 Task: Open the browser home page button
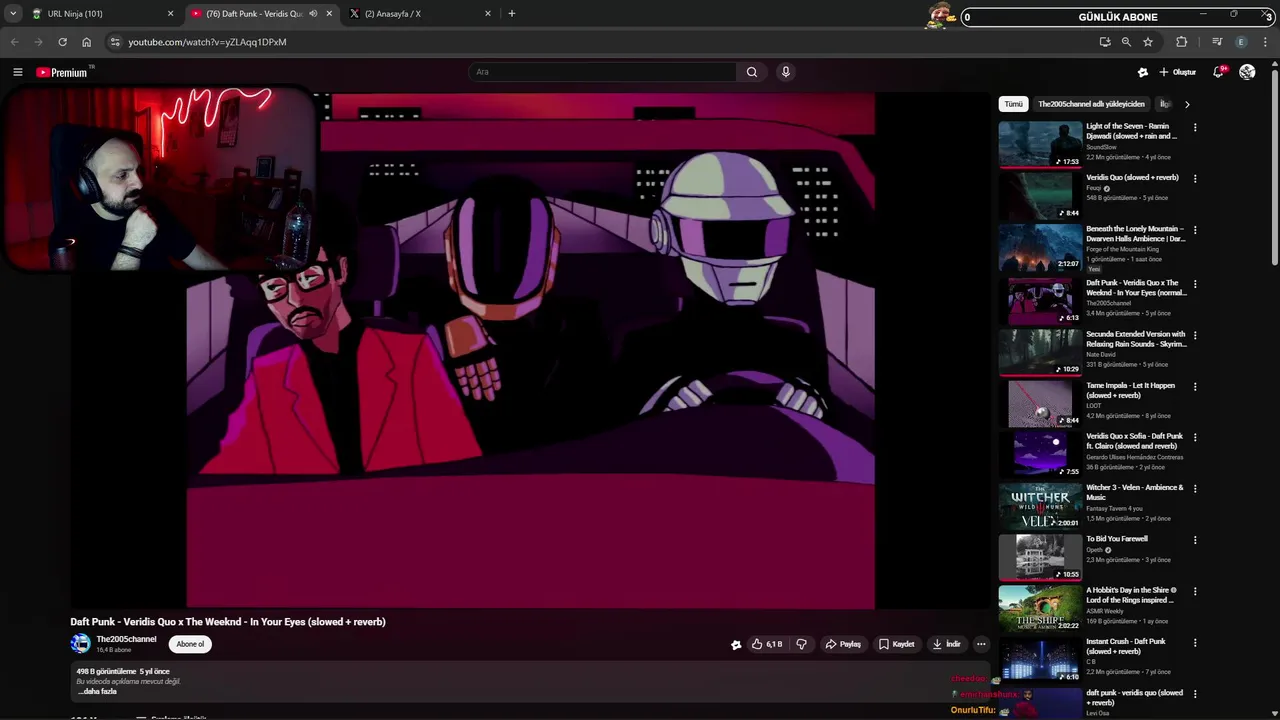point(87,42)
